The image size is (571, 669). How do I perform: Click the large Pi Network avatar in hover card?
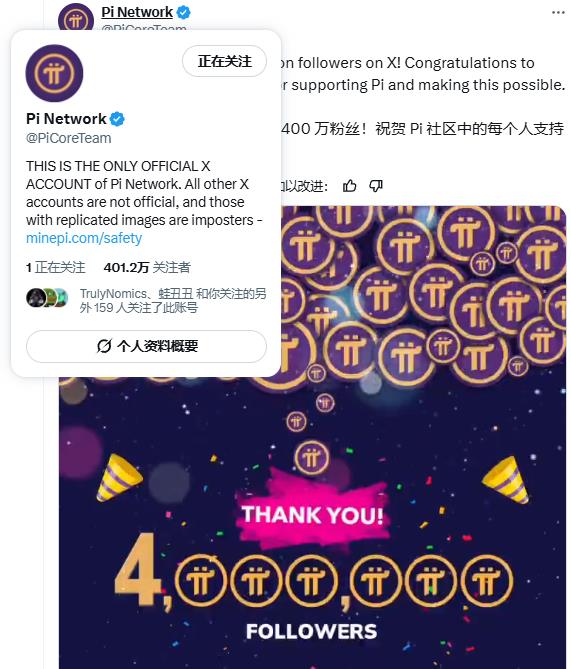coord(54,73)
